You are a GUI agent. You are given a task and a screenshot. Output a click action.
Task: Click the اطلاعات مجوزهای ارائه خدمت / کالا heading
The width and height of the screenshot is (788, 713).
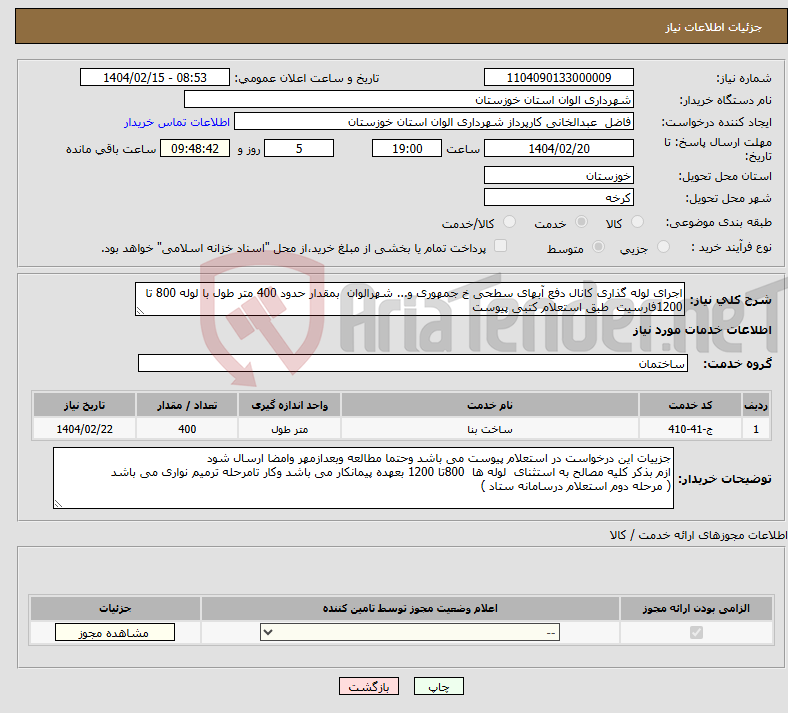(699, 535)
